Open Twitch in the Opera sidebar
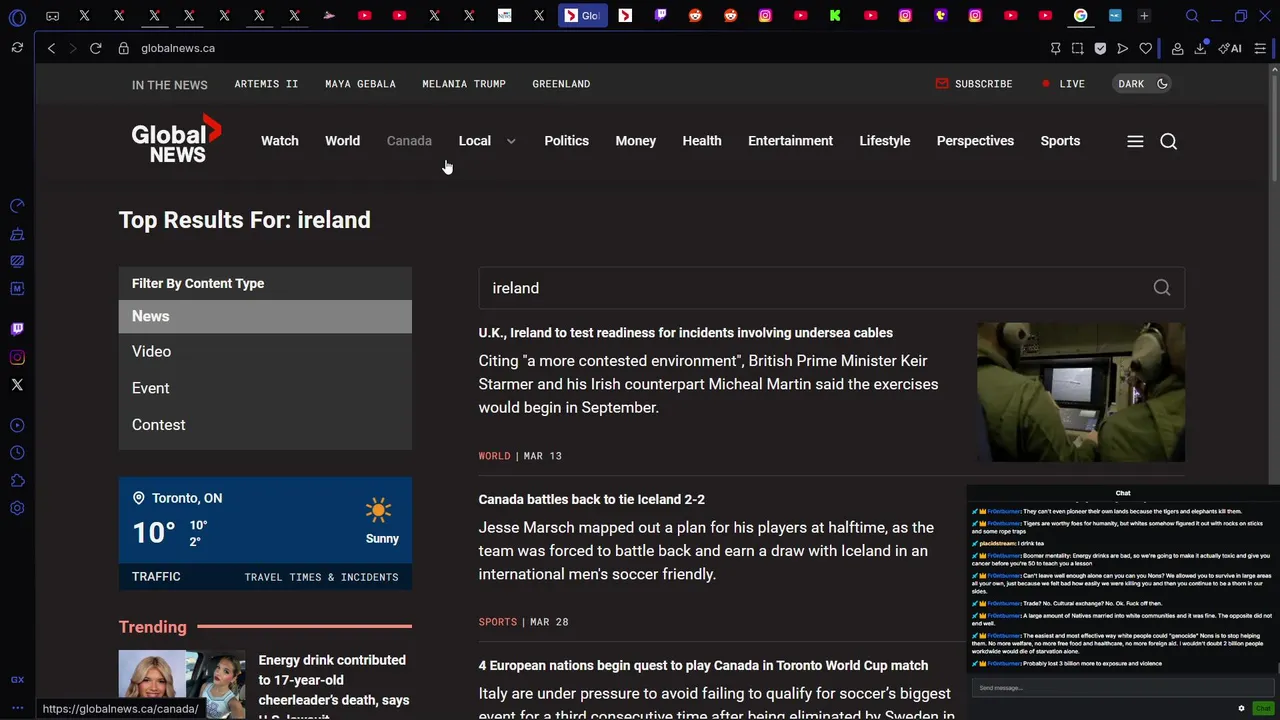The height and width of the screenshot is (720, 1280). [x=17, y=328]
